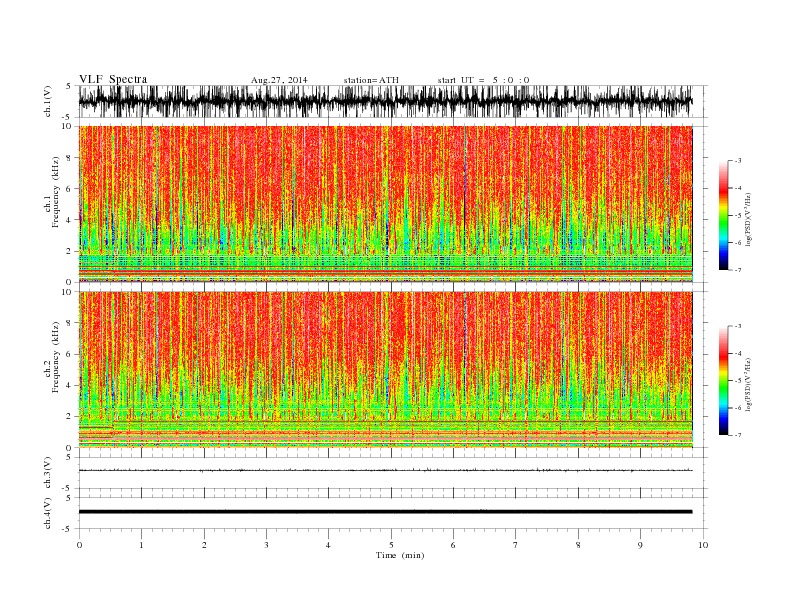
Task: Click the log(PSD) label beside ch.2 colorbar
Action: [x=748, y=384]
